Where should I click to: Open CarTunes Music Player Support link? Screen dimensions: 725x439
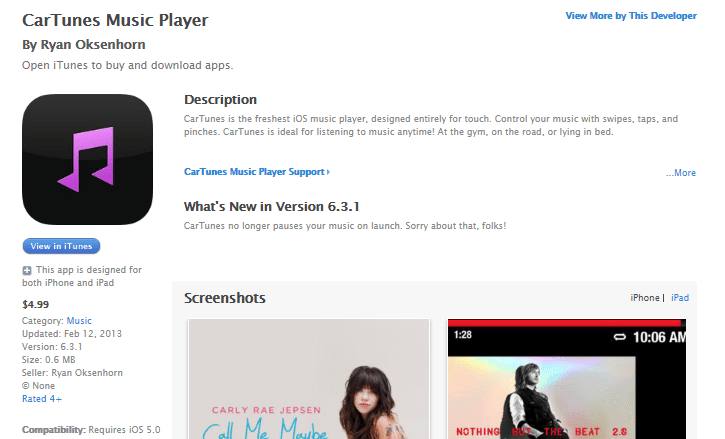pos(254,172)
